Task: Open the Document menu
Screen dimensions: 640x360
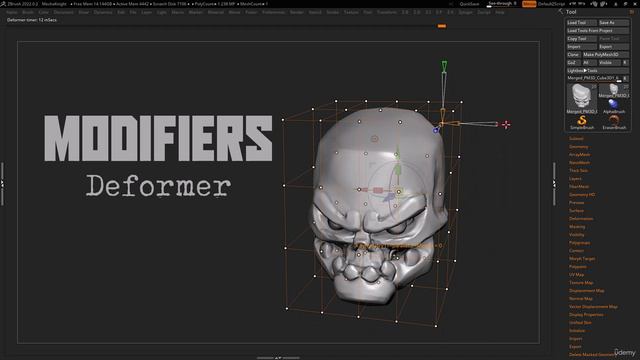Action: click(64, 12)
